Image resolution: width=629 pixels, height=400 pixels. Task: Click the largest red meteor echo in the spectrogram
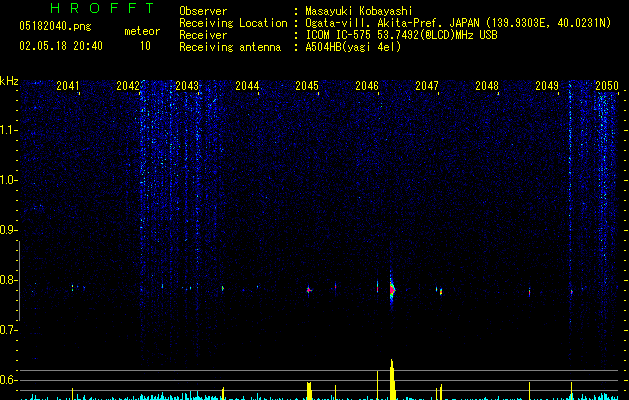[392, 289]
